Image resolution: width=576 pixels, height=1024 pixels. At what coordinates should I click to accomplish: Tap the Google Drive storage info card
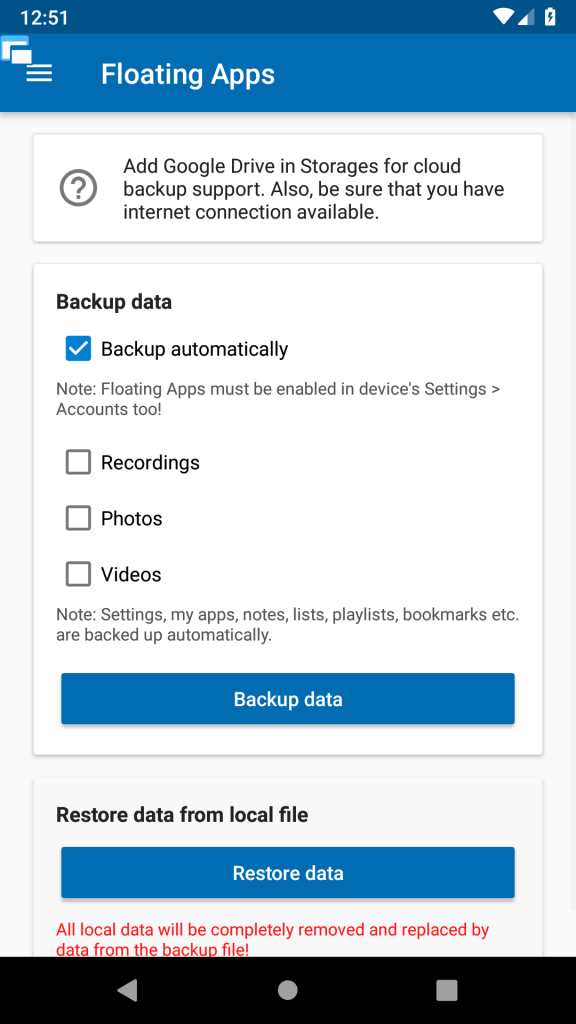click(x=288, y=188)
